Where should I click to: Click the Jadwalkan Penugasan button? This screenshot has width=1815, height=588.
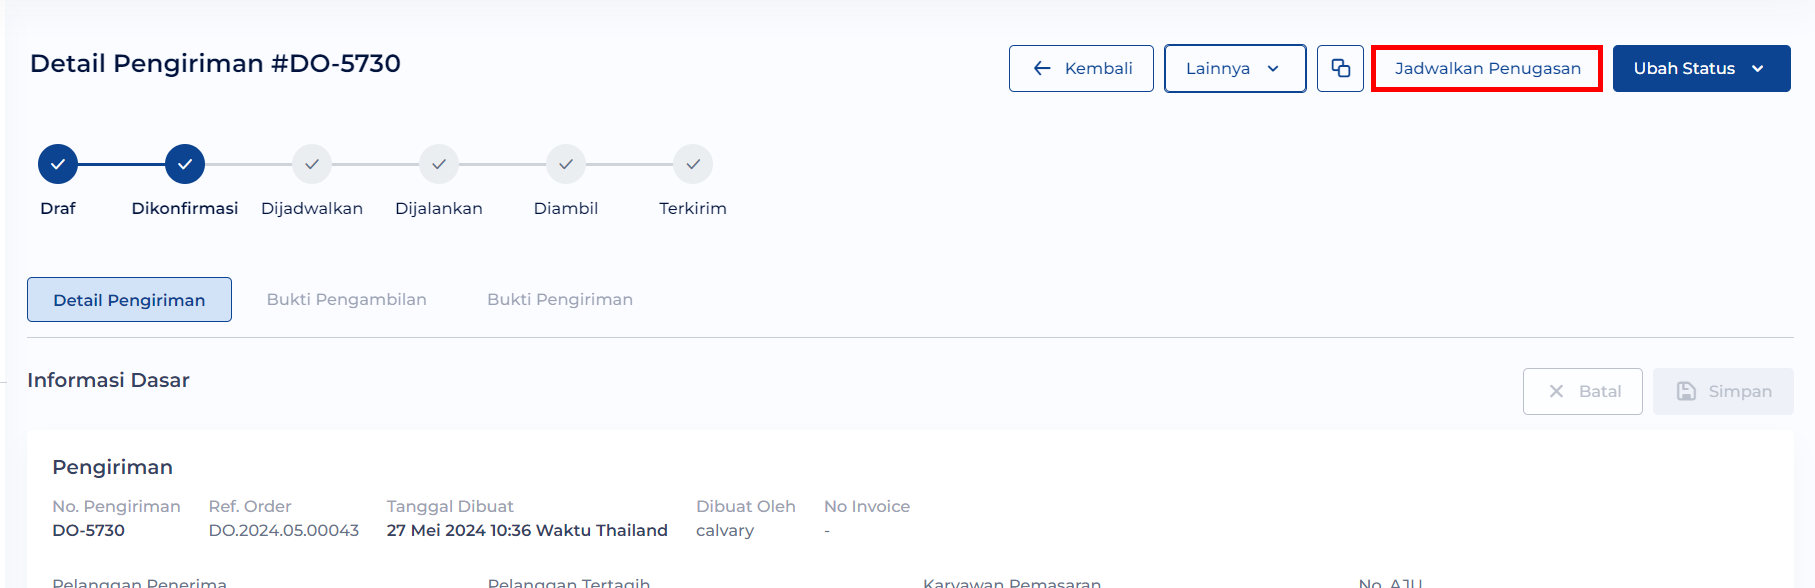[1487, 68]
